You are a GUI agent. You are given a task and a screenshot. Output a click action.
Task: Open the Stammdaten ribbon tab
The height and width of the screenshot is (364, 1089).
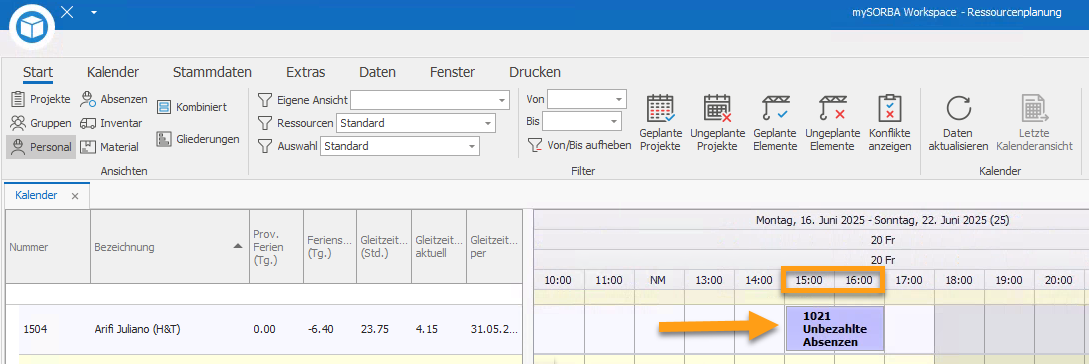[x=213, y=72]
